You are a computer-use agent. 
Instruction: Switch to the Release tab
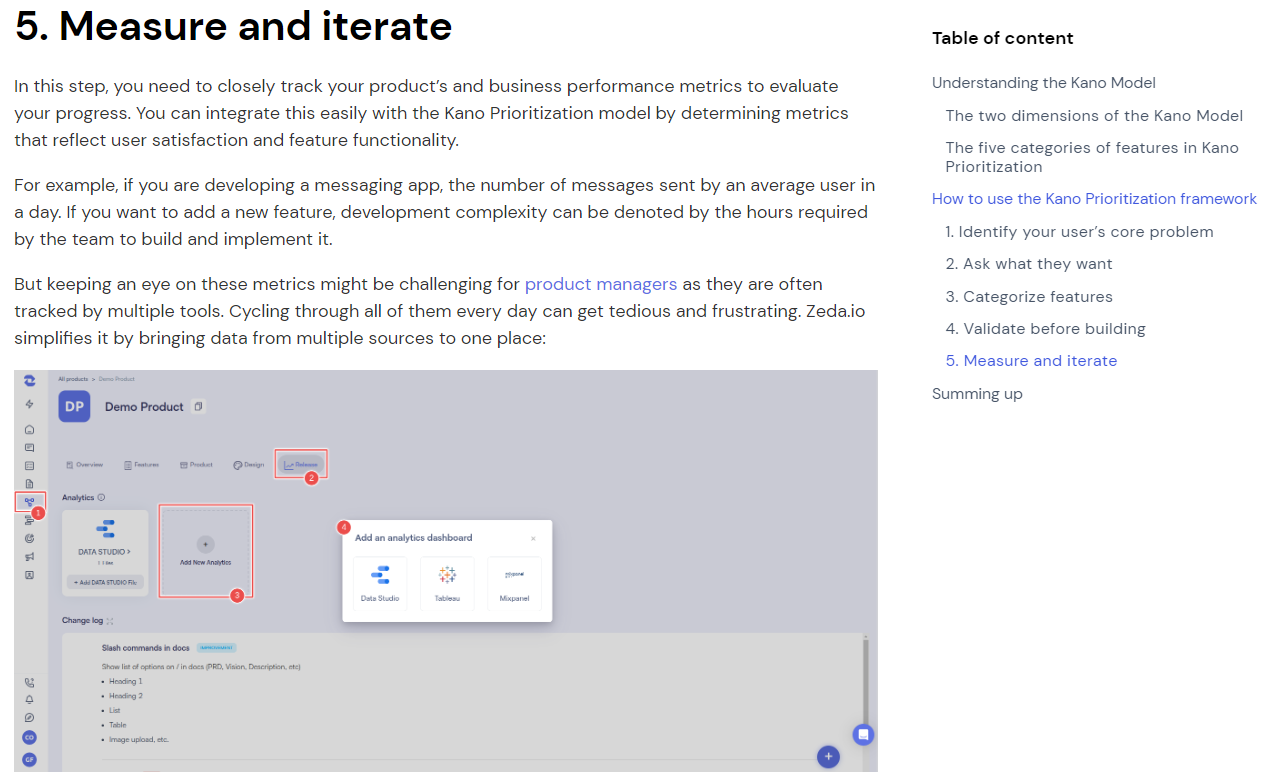301,465
